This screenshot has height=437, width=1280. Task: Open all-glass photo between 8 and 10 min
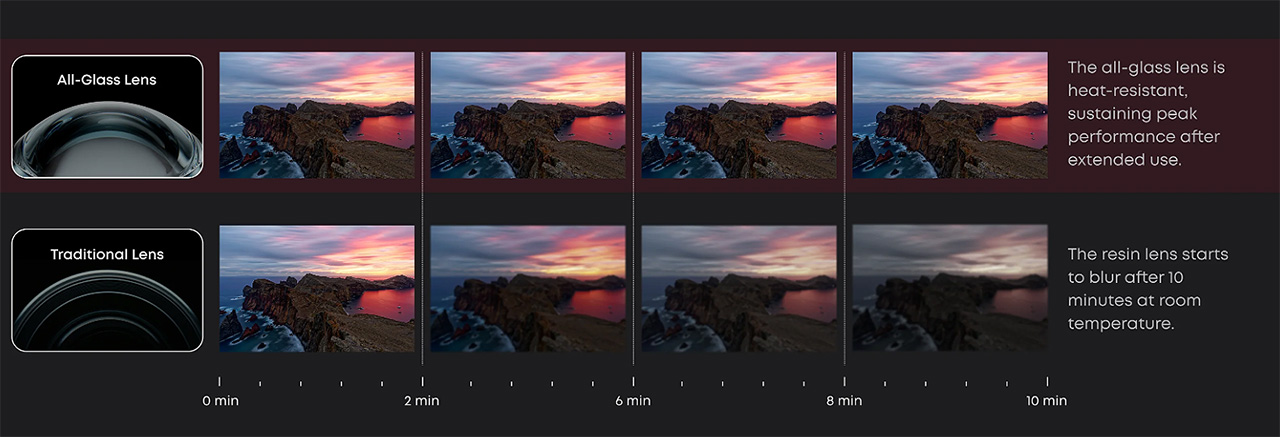point(950,115)
